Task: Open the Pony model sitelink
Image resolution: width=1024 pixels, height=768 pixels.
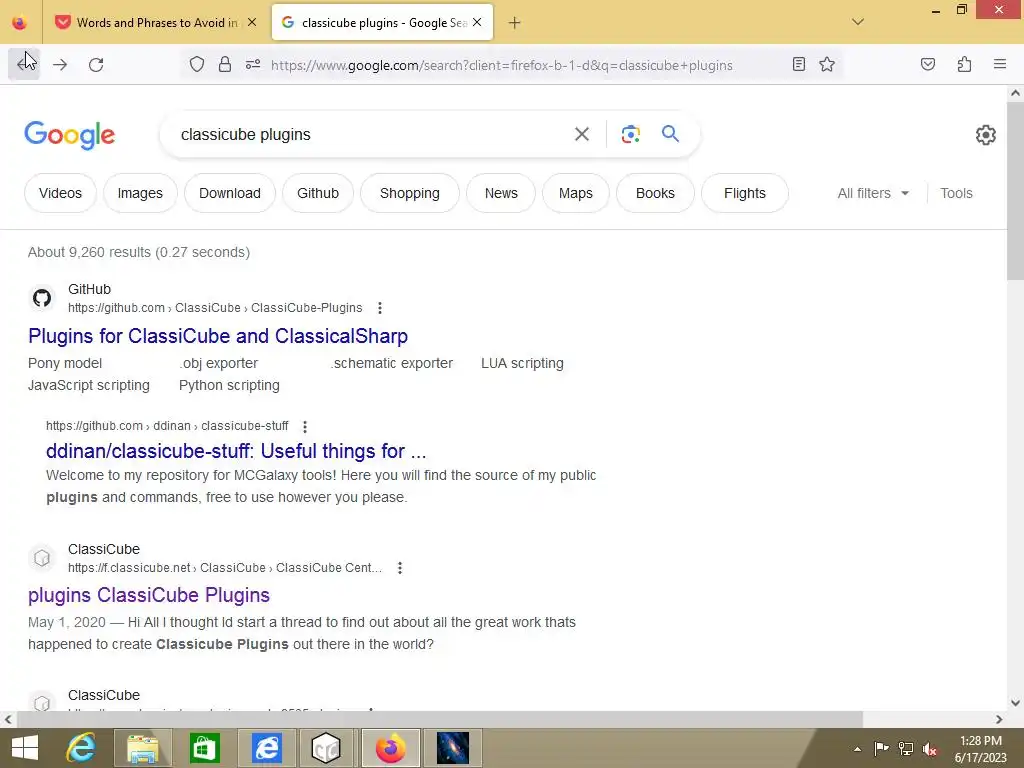Action: click(65, 363)
